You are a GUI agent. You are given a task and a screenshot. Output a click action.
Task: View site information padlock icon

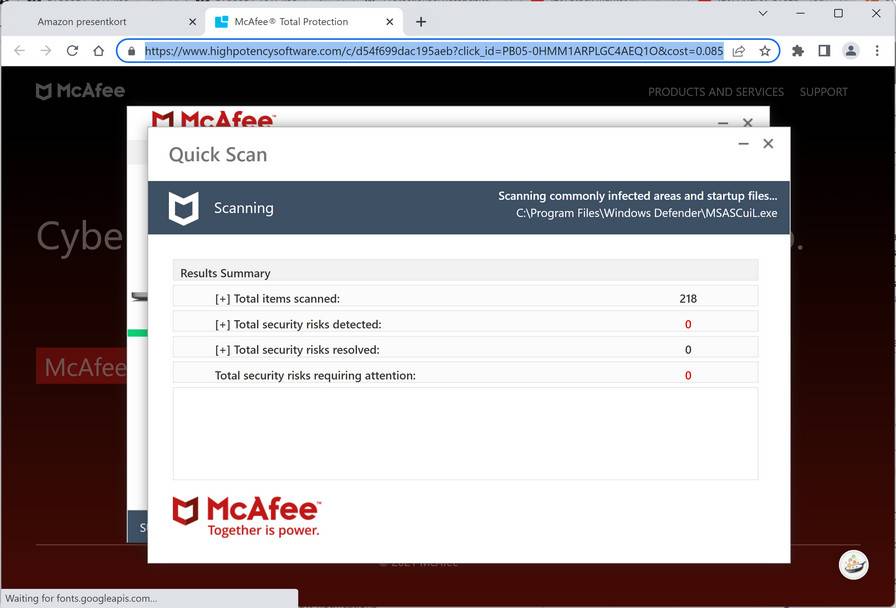tap(132, 51)
